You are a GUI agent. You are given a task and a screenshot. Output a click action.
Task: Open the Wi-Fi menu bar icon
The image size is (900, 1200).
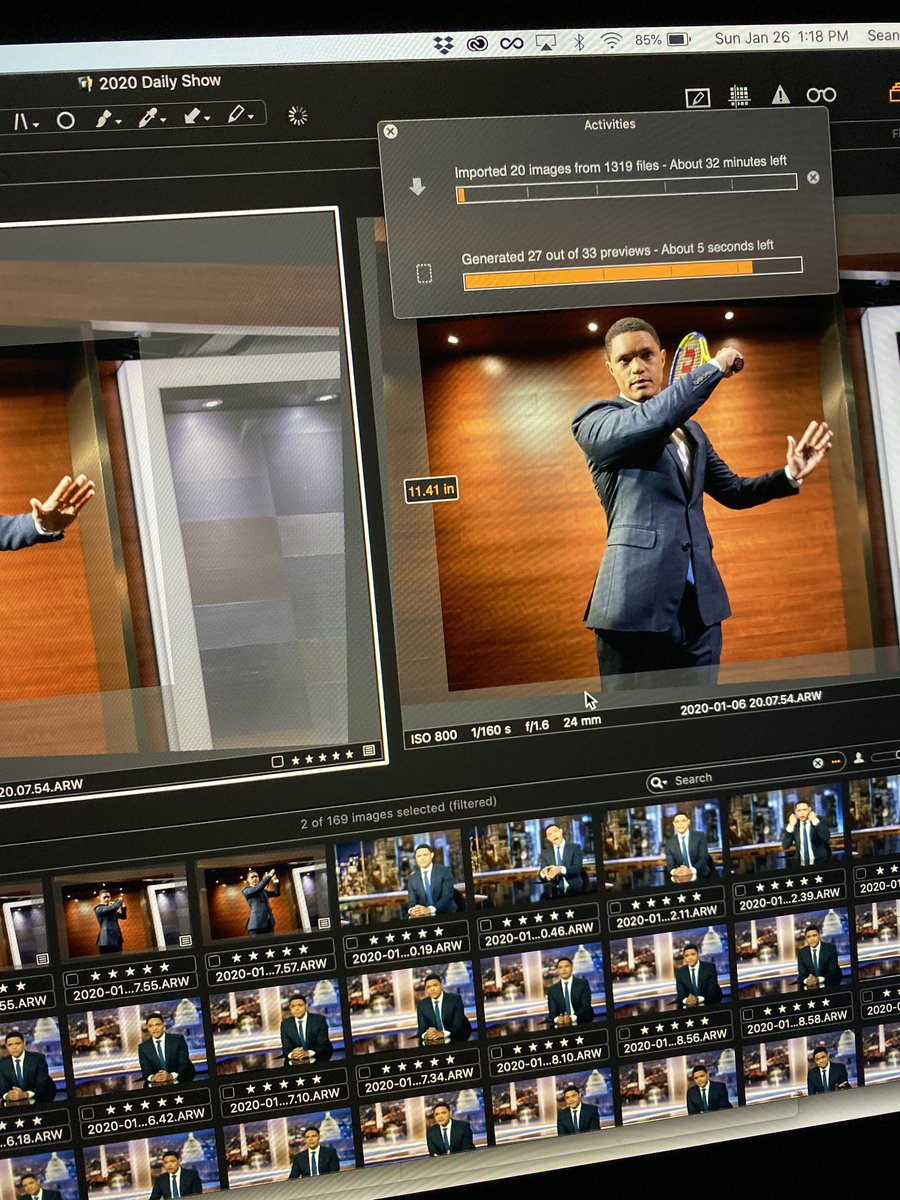point(610,40)
